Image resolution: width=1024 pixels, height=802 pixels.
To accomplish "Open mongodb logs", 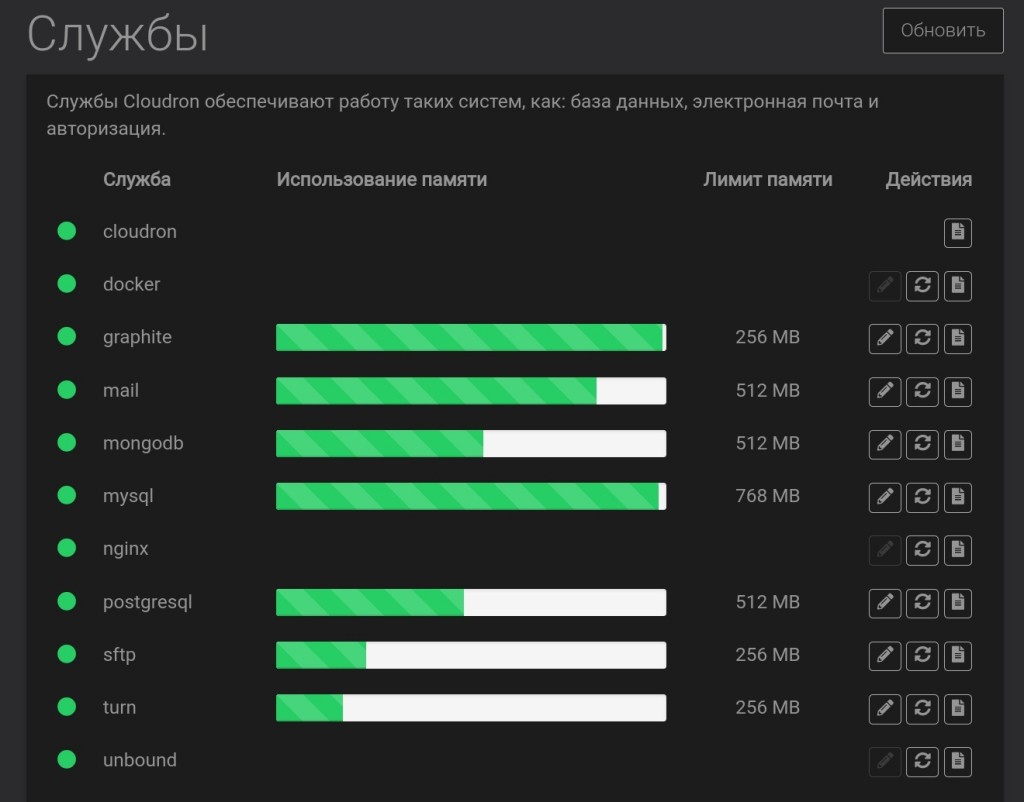I will coord(957,445).
